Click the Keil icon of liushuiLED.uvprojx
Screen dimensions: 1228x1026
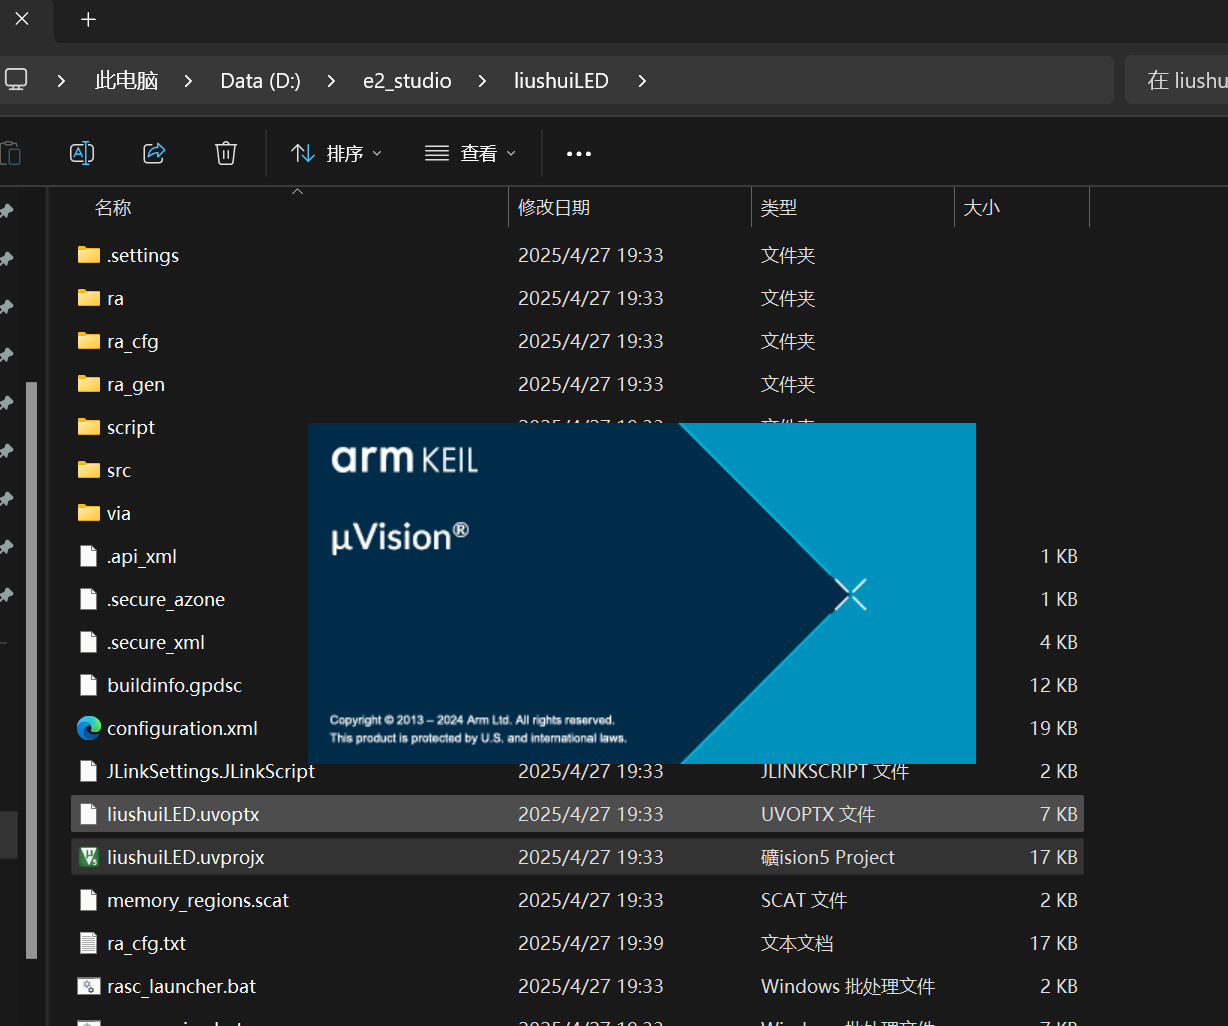click(x=89, y=857)
